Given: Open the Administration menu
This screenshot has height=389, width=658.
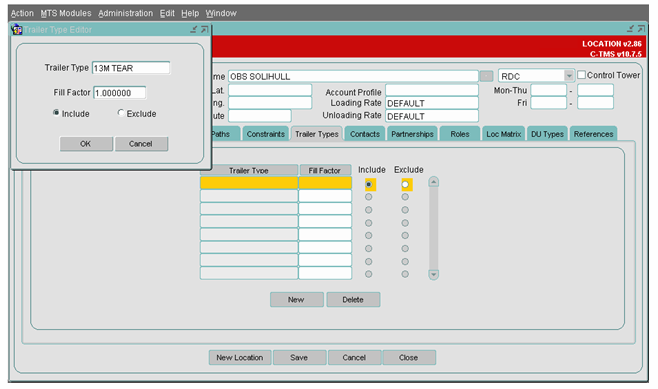Looking at the screenshot, I should 125,13.
